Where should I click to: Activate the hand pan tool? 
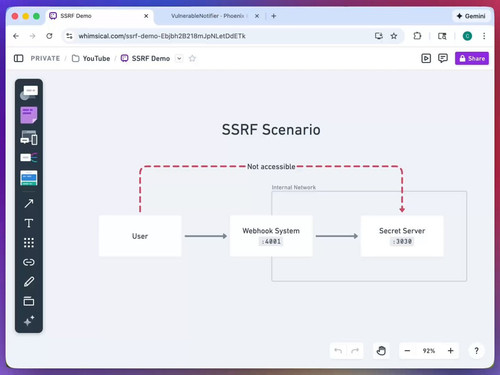tap(381, 351)
